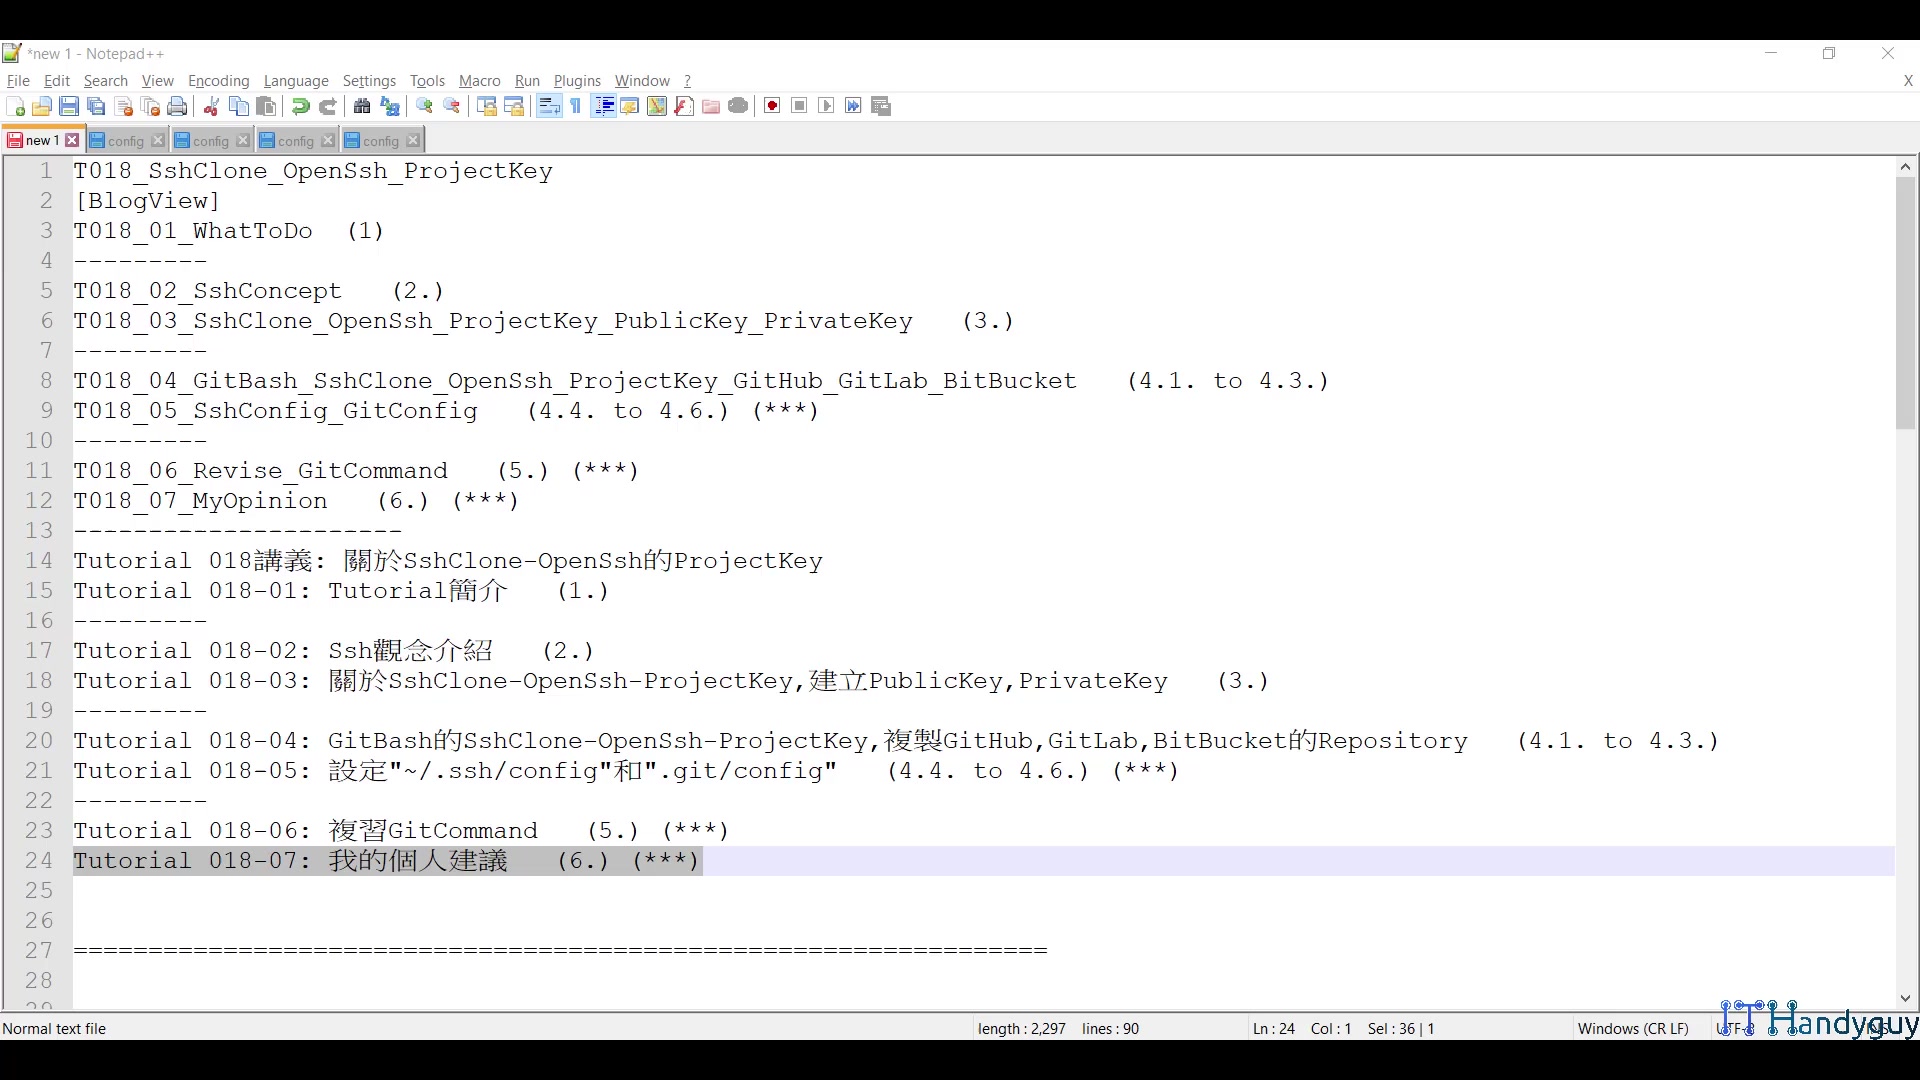Click Windows (CR LF) in status bar
The height and width of the screenshot is (1080, 1920).
(x=1632, y=1028)
